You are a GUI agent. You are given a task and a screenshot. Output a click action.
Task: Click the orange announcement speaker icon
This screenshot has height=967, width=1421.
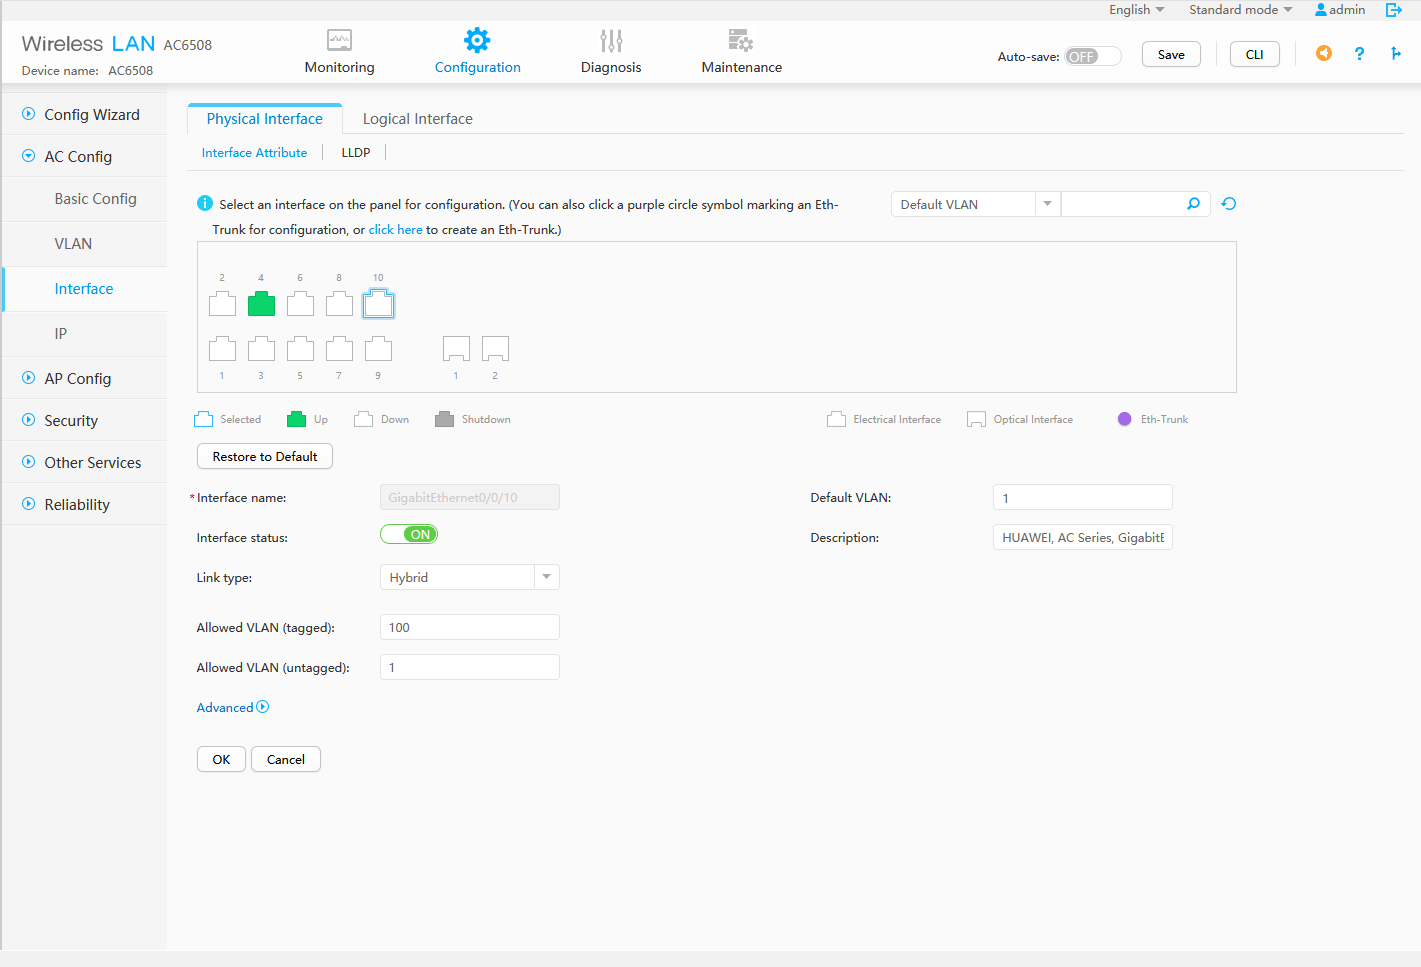point(1324,53)
